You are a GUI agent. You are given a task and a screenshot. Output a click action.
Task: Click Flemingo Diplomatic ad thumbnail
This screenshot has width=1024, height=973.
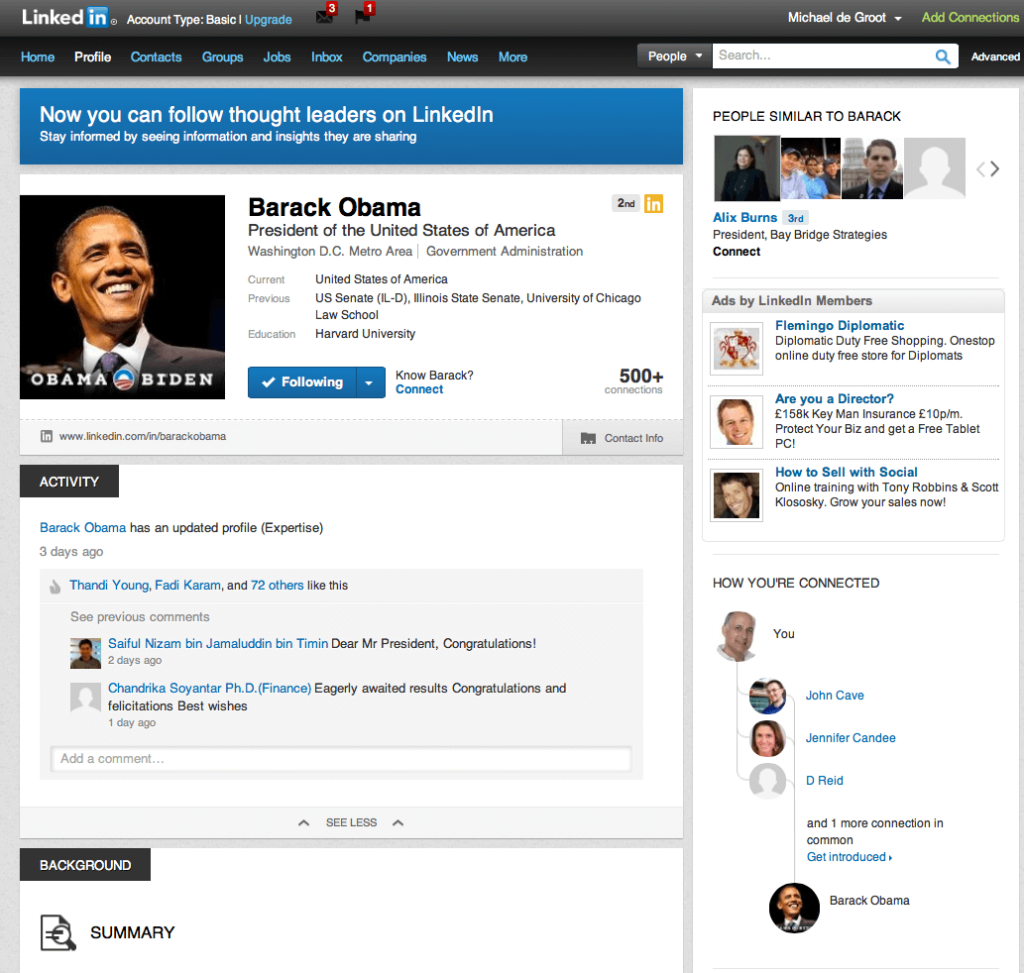pyautogui.click(x=736, y=349)
